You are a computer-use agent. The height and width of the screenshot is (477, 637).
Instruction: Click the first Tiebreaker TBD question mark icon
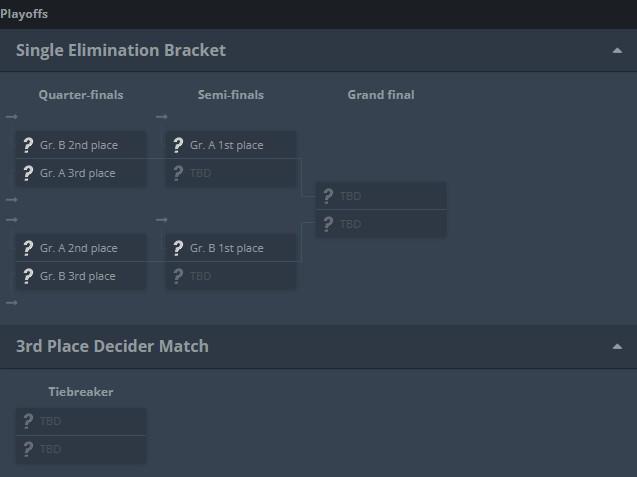[x=28, y=421]
